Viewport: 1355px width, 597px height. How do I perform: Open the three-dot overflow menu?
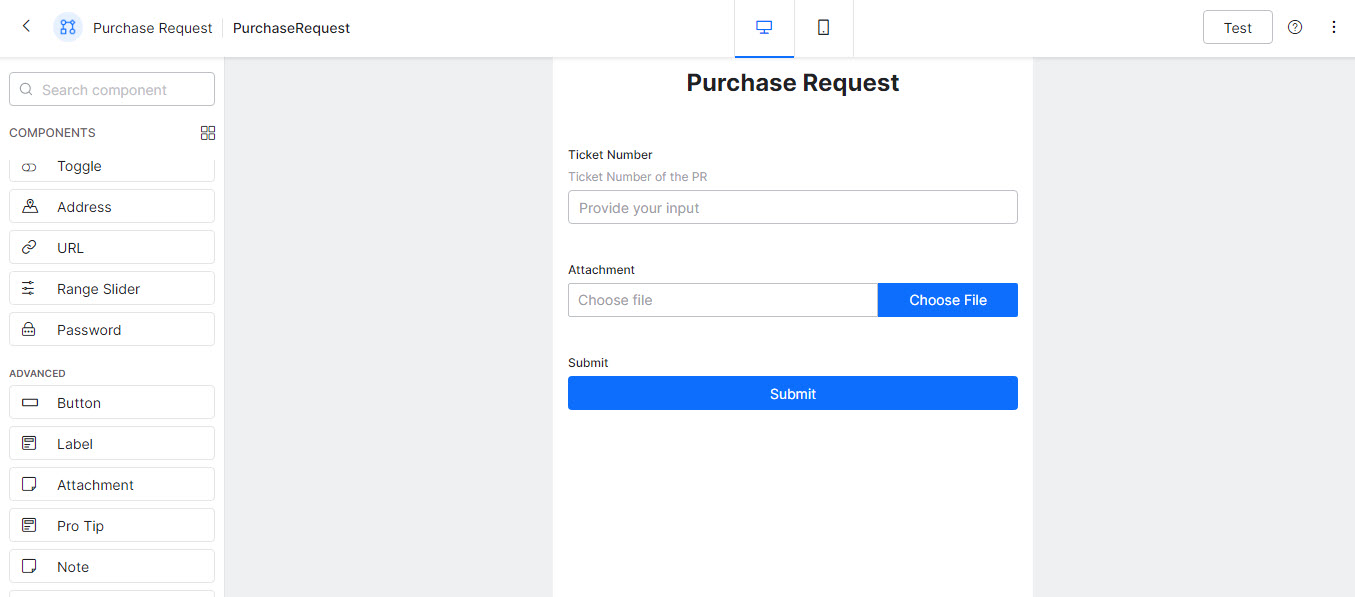point(1334,27)
